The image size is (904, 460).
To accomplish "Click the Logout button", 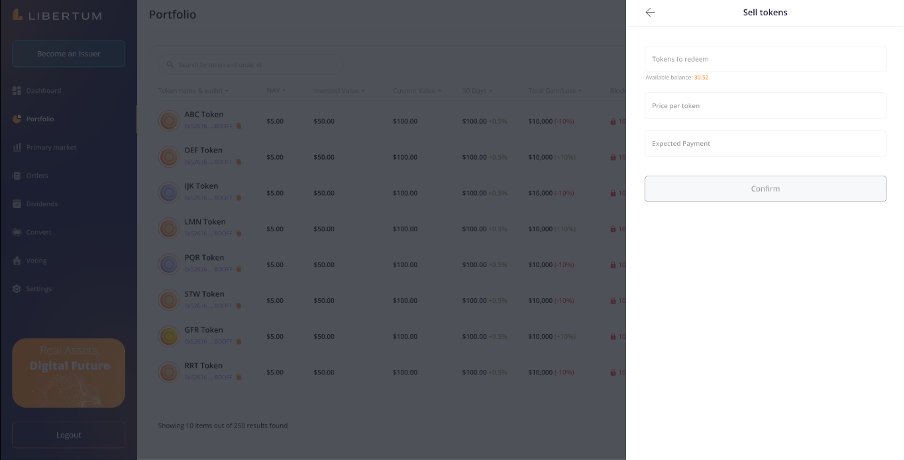I will point(68,435).
